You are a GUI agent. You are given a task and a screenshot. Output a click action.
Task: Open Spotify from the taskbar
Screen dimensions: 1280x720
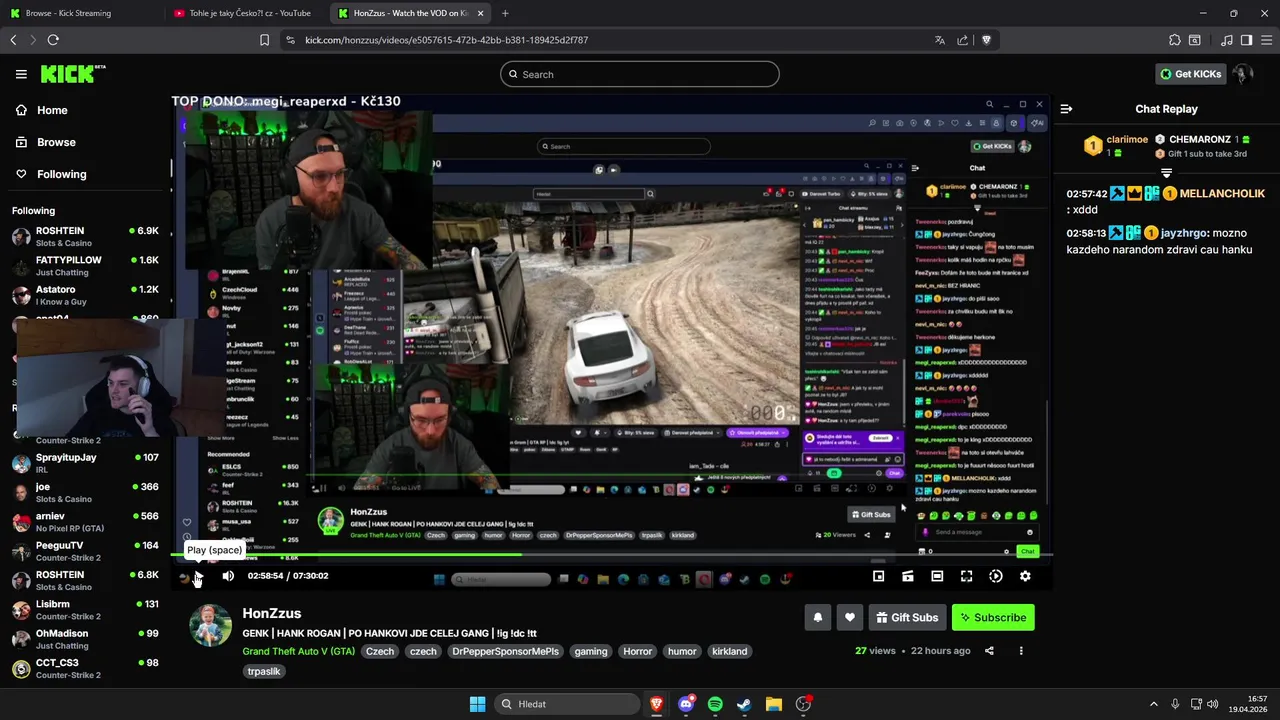point(715,704)
